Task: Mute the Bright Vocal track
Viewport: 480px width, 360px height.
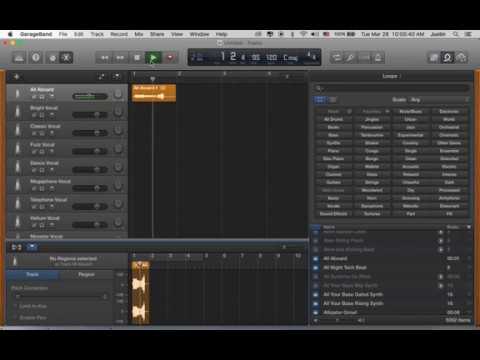Action: point(34,115)
